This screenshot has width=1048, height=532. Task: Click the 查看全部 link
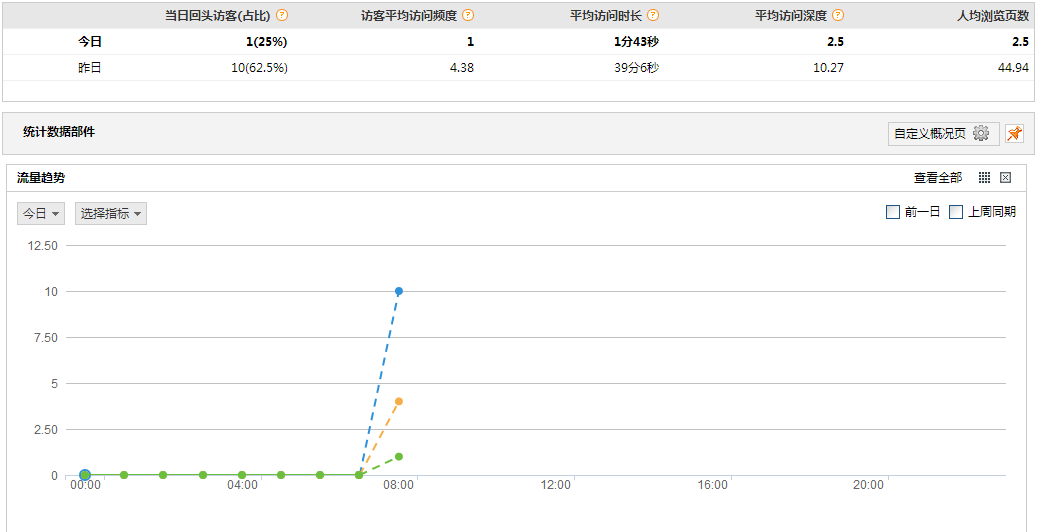click(x=938, y=177)
